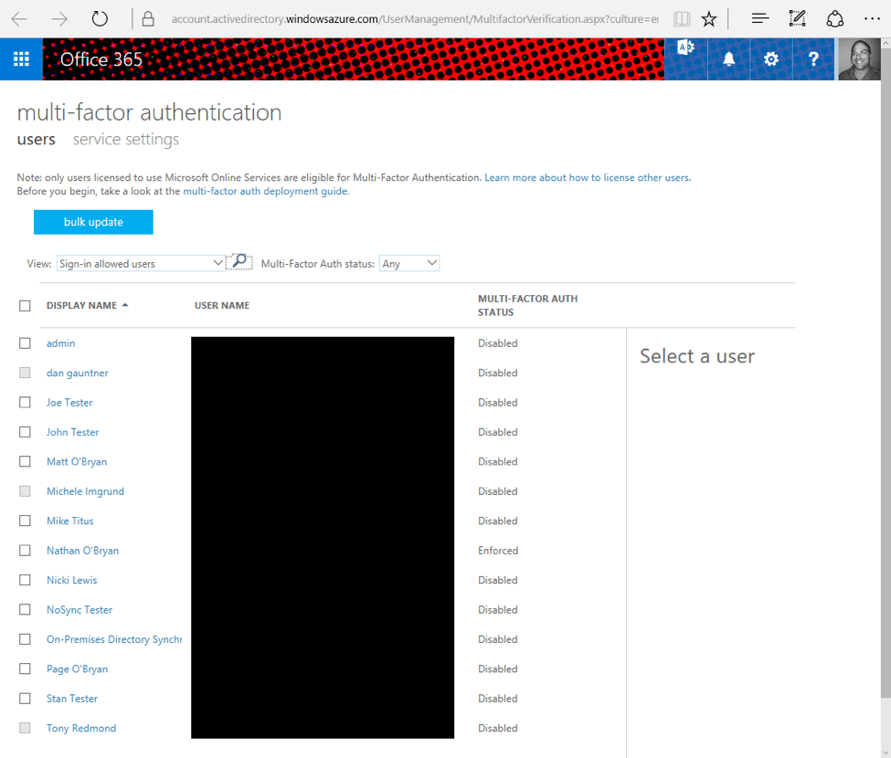Screen dimensions: 891x758
Task: Click Enforced status for Nathan O'Bryan
Action: [x=498, y=551]
